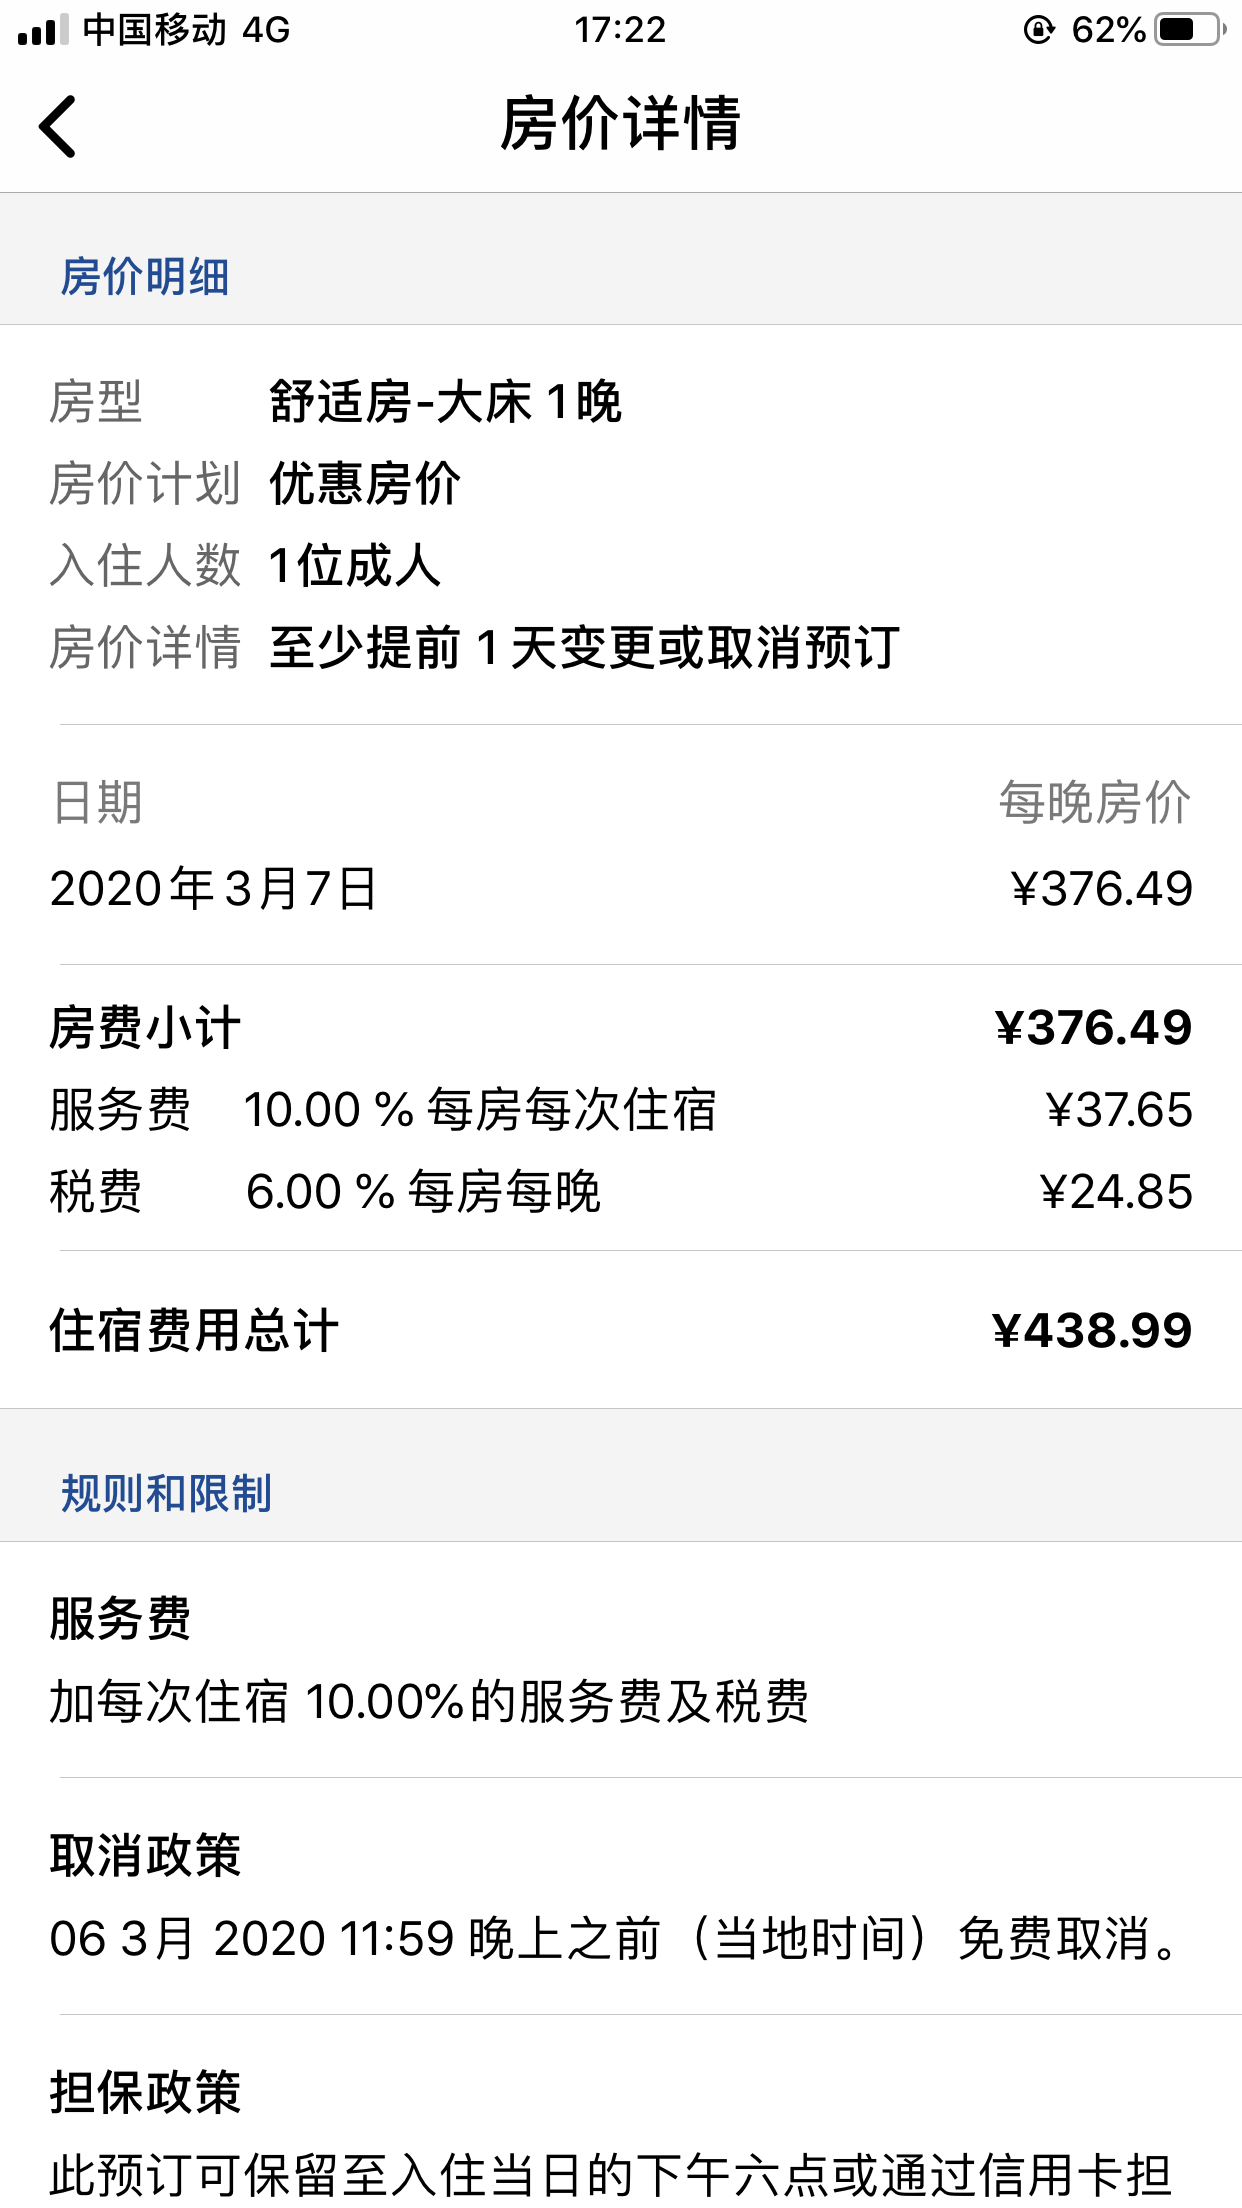The width and height of the screenshot is (1242, 2208).
Task: Select the 规则和限制 section header
Action: [x=166, y=1493]
